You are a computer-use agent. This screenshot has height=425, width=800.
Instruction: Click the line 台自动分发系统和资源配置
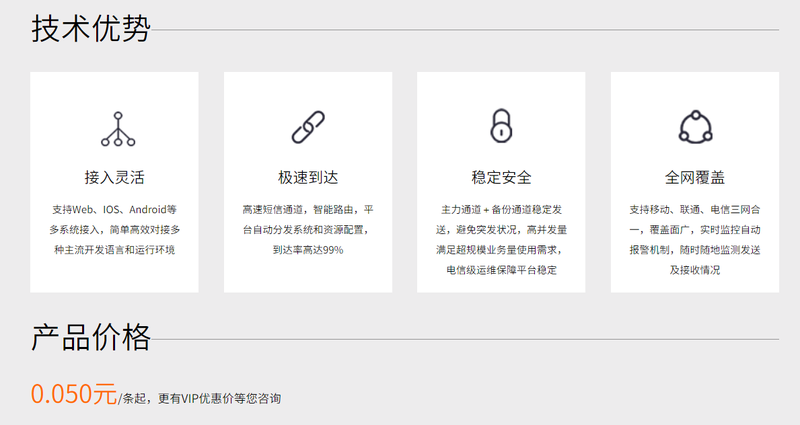coord(304,230)
